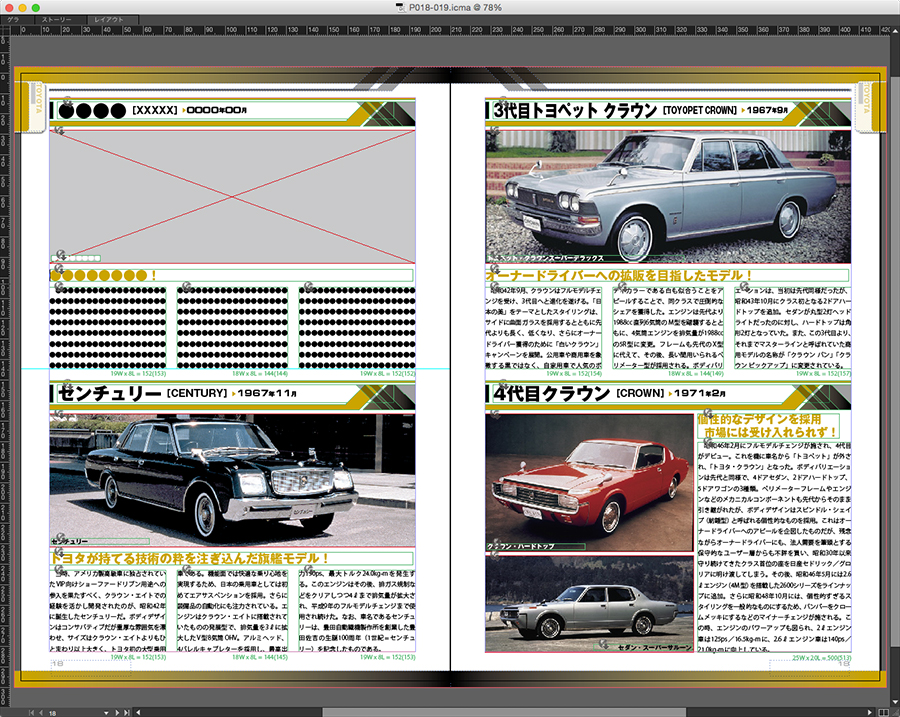Viewport: 900px width, 717px height.
Task: Click the 1967年9月 date text
Action: pos(767,110)
